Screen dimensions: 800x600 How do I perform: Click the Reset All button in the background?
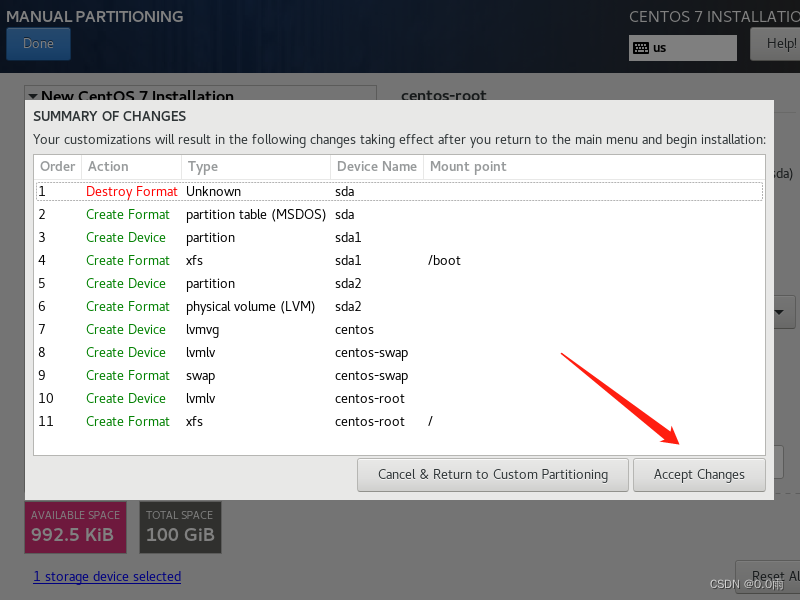(769, 577)
